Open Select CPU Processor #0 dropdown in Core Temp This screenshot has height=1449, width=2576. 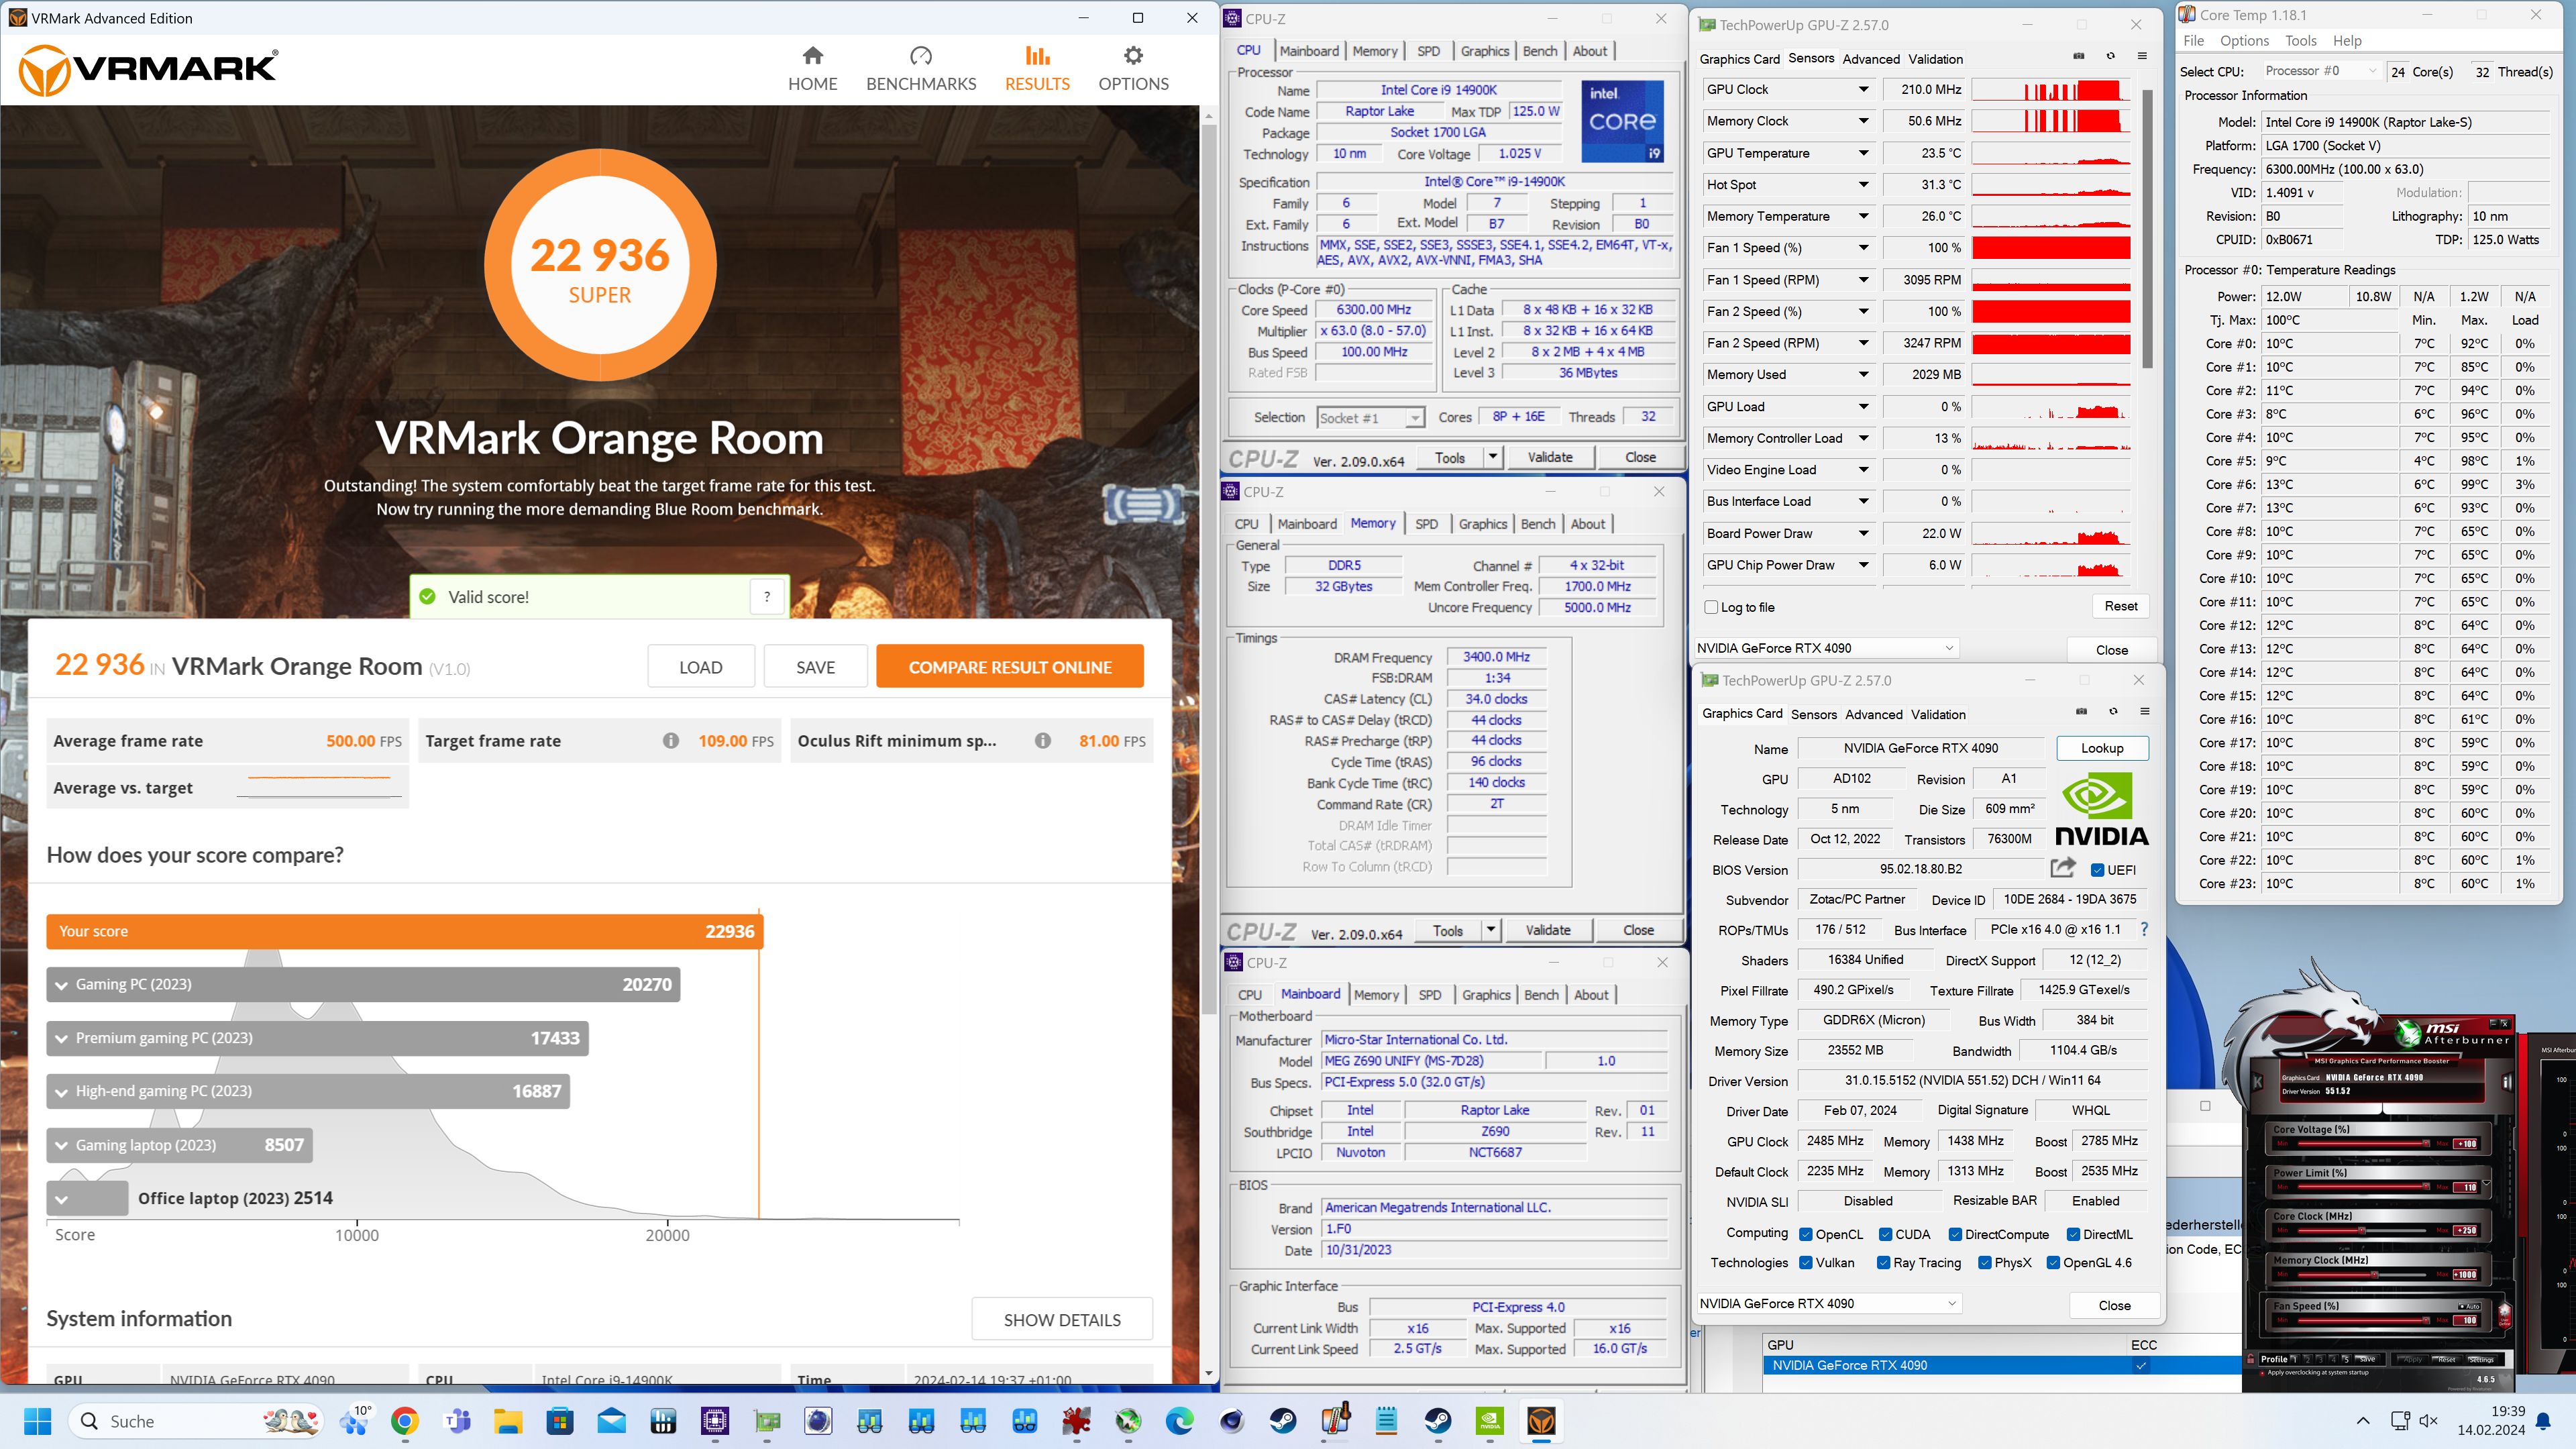click(x=2321, y=71)
